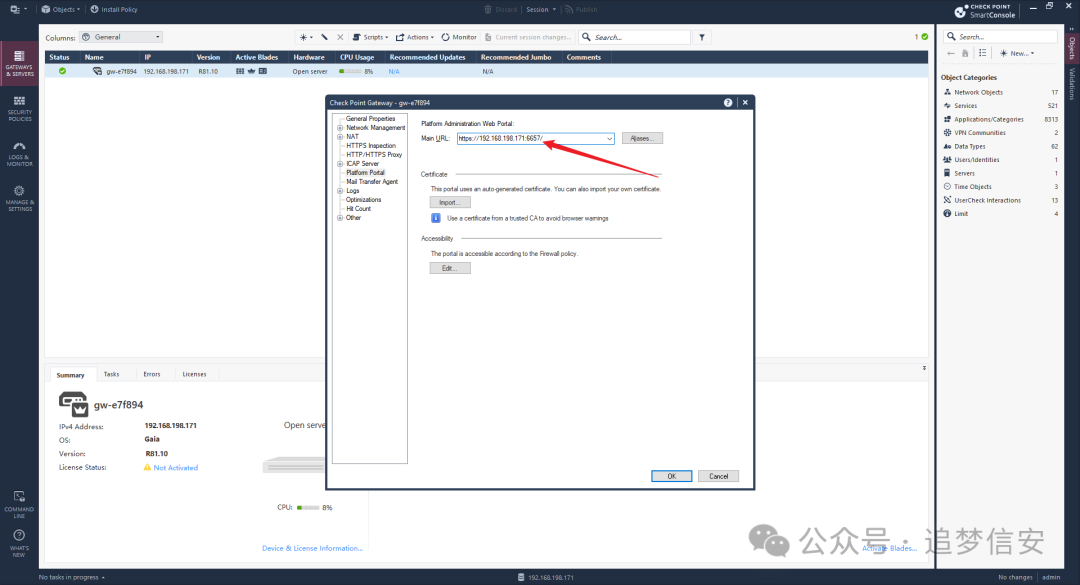Select HTTPS Inspection in tree
The width and height of the screenshot is (1080, 585).
[371, 145]
